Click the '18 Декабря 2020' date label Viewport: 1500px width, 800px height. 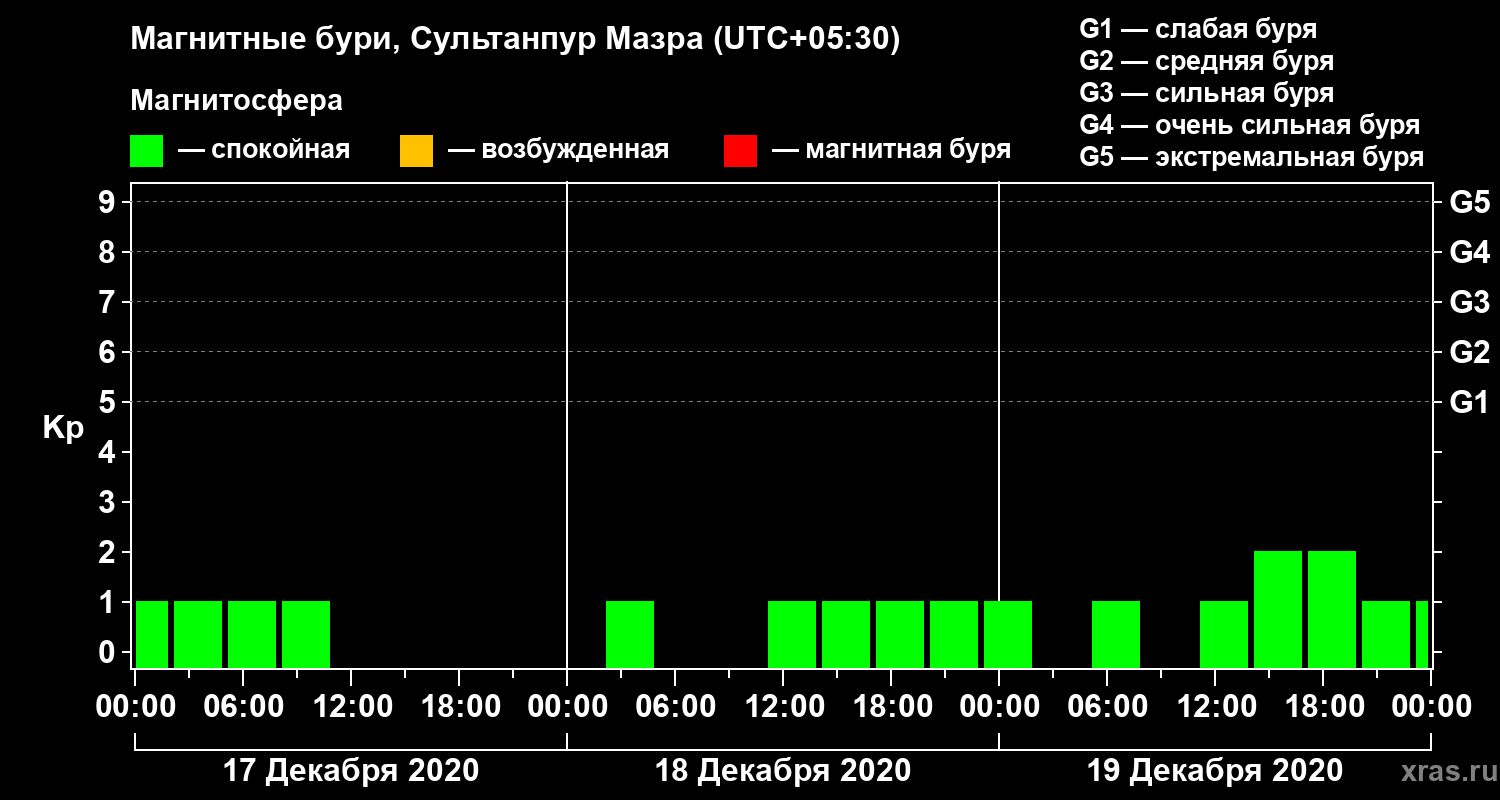(x=782, y=771)
